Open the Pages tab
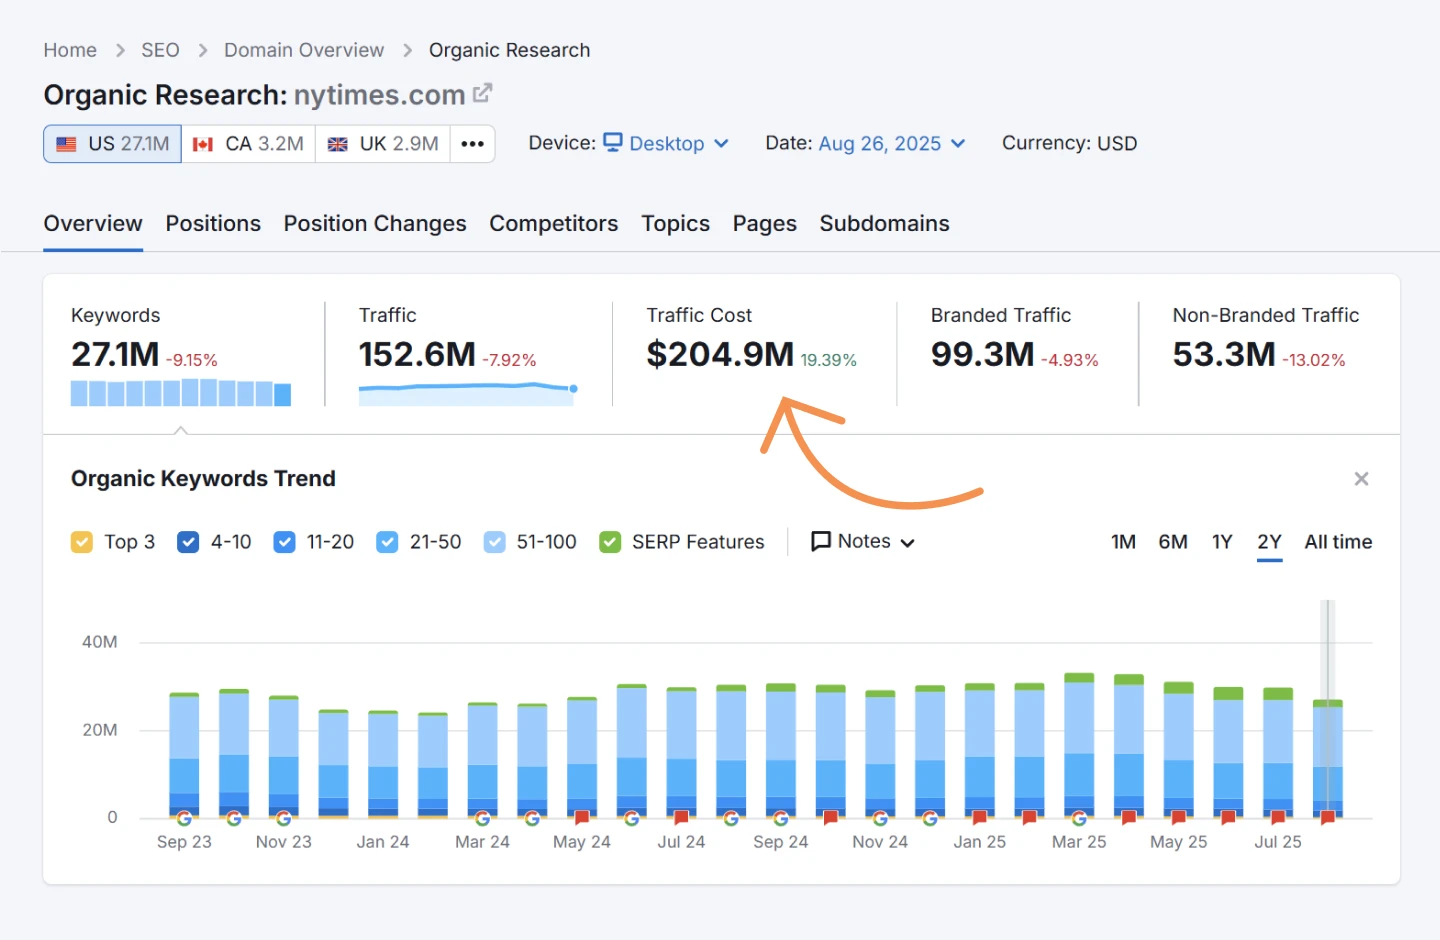 pos(765,224)
